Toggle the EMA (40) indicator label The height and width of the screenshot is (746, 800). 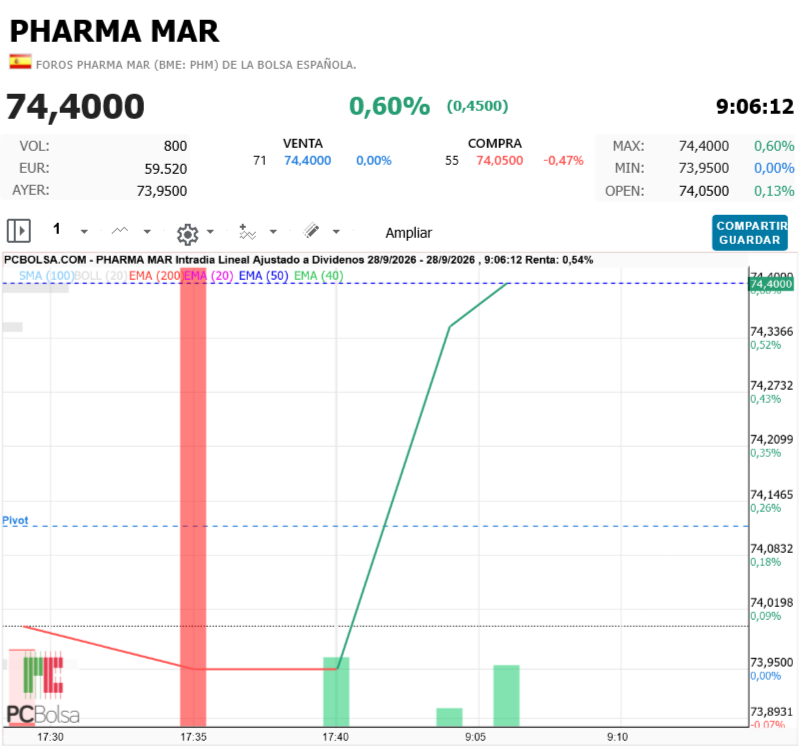318,276
